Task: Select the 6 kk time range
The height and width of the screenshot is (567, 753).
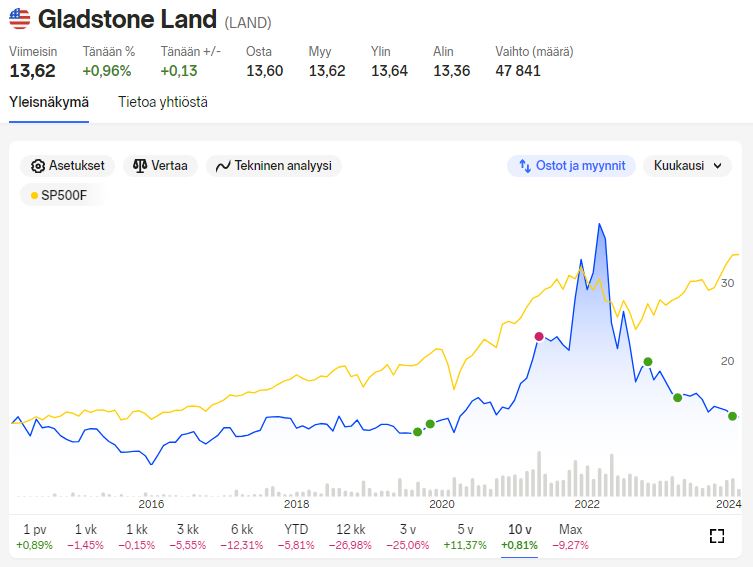Action: point(242,536)
